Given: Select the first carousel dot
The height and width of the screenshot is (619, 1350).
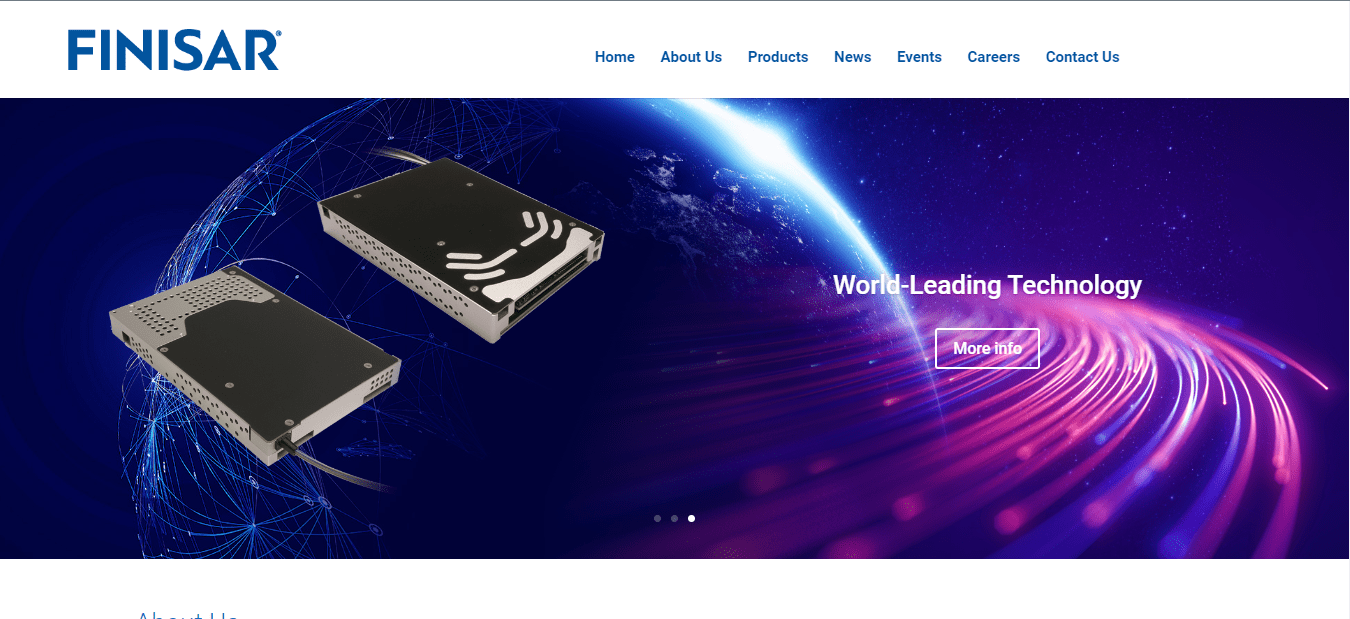Looking at the screenshot, I should [657, 518].
